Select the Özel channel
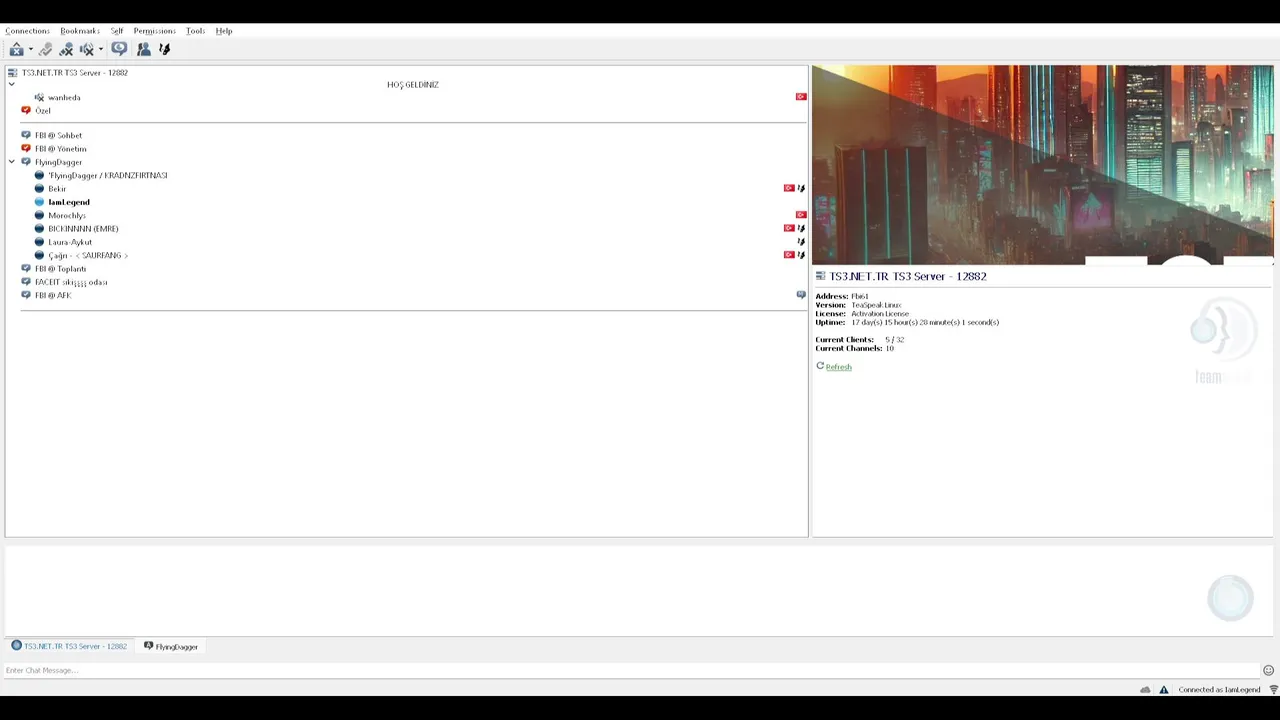Screen dimensions: 1280x720 click(43, 111)
